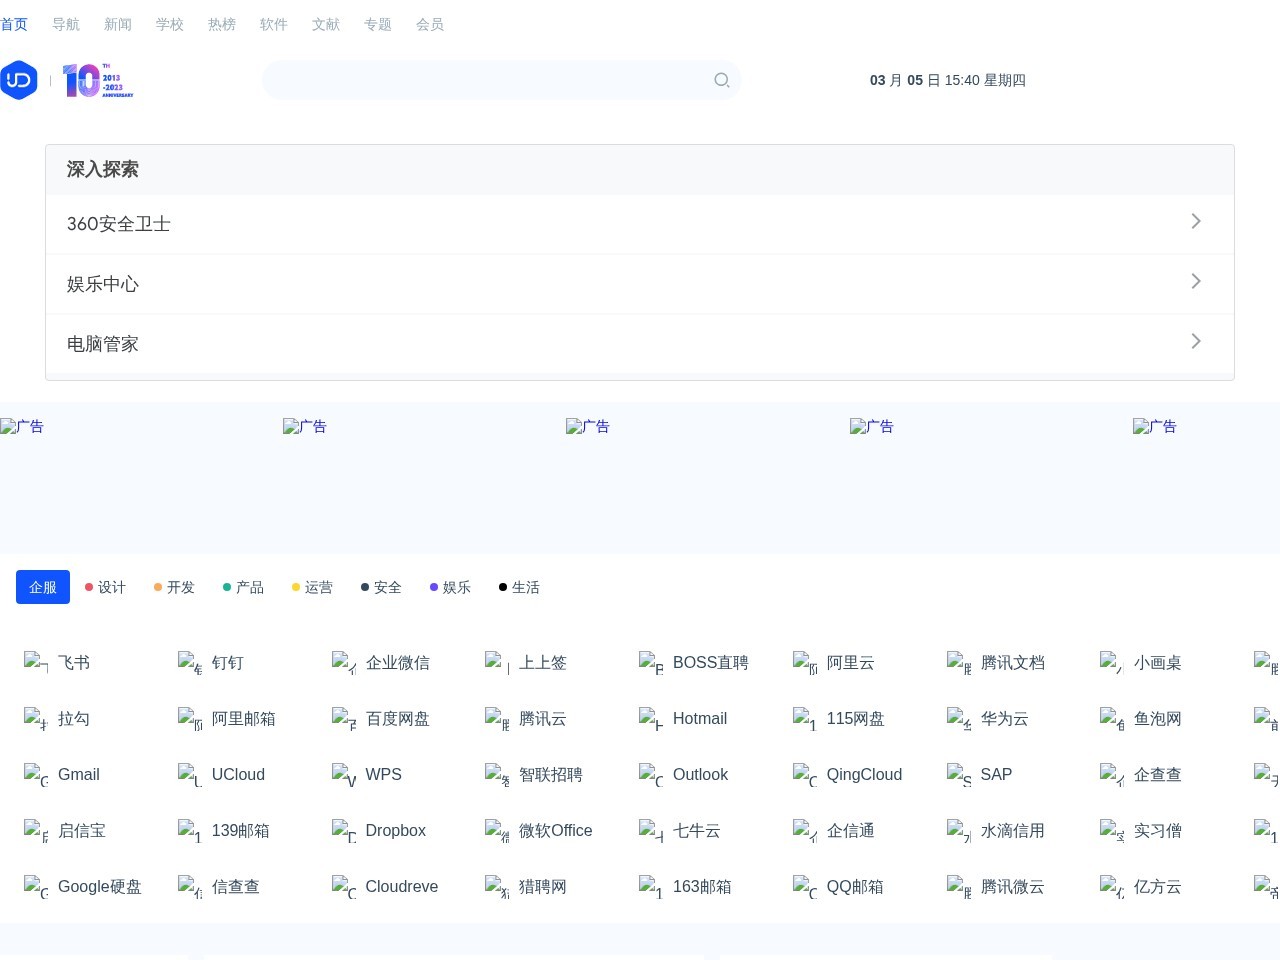
Task: Click the WPS icon
Action: click(x=344, y=775)
